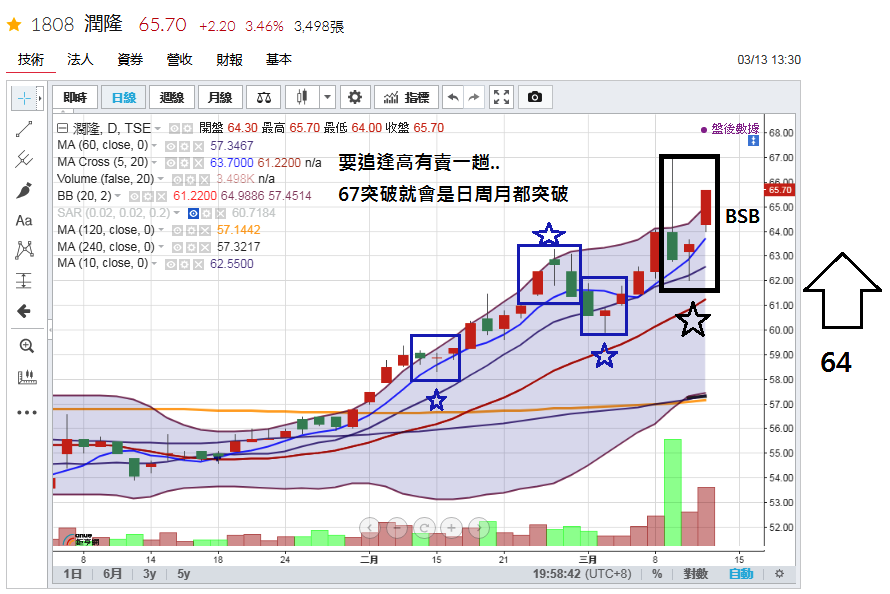
Task: Select 月線 monthly chart button
Action: point(220,98)
